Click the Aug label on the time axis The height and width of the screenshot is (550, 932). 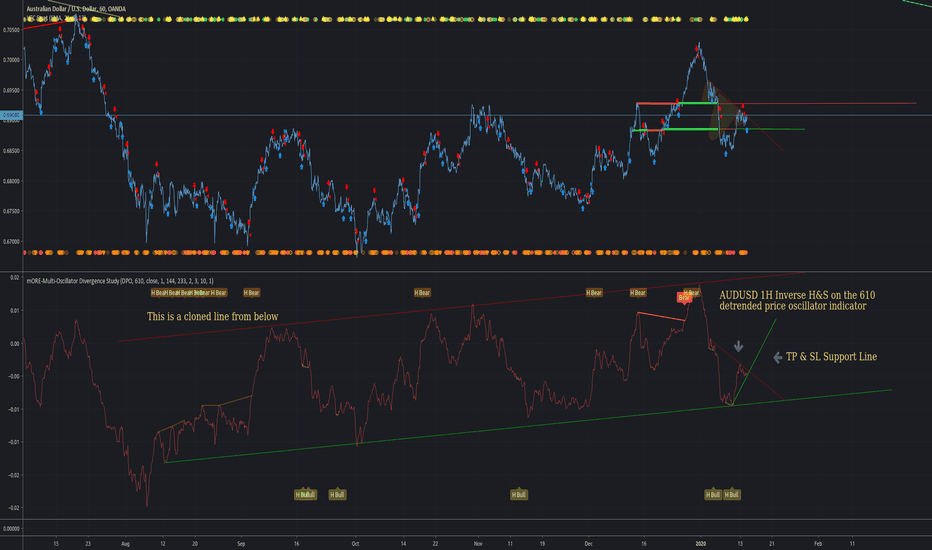[125, 541]
